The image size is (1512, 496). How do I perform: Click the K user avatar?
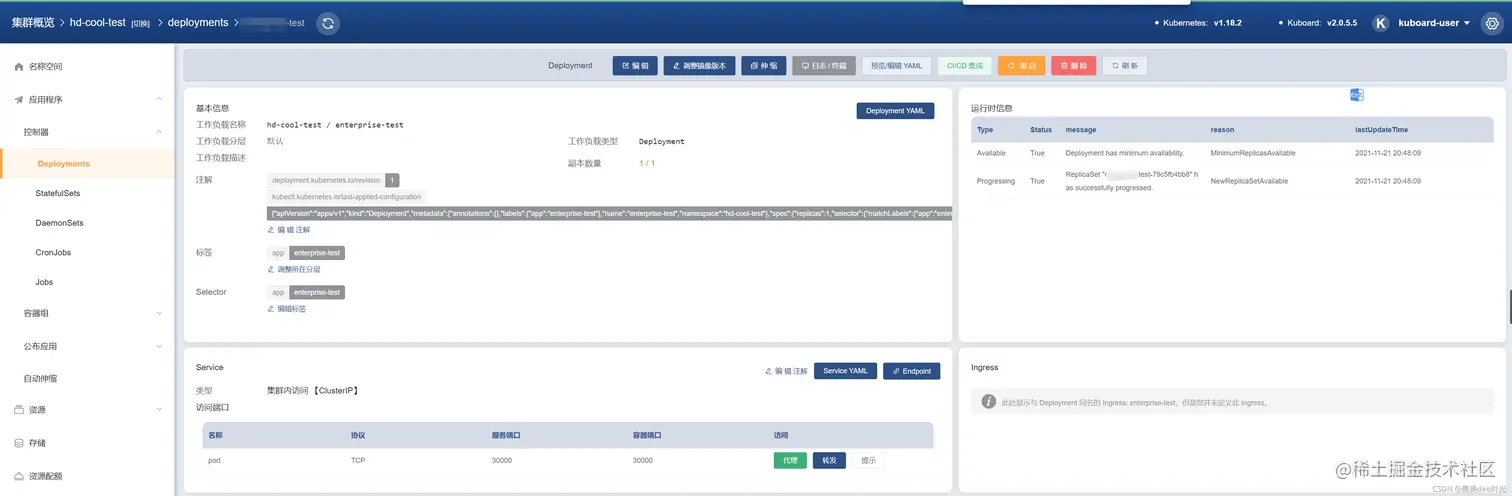pos(1380,23)
